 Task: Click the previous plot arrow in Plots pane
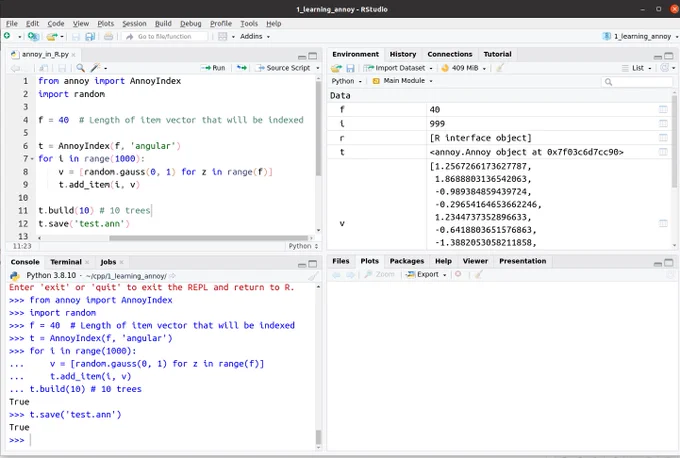(x=336, y=275)
